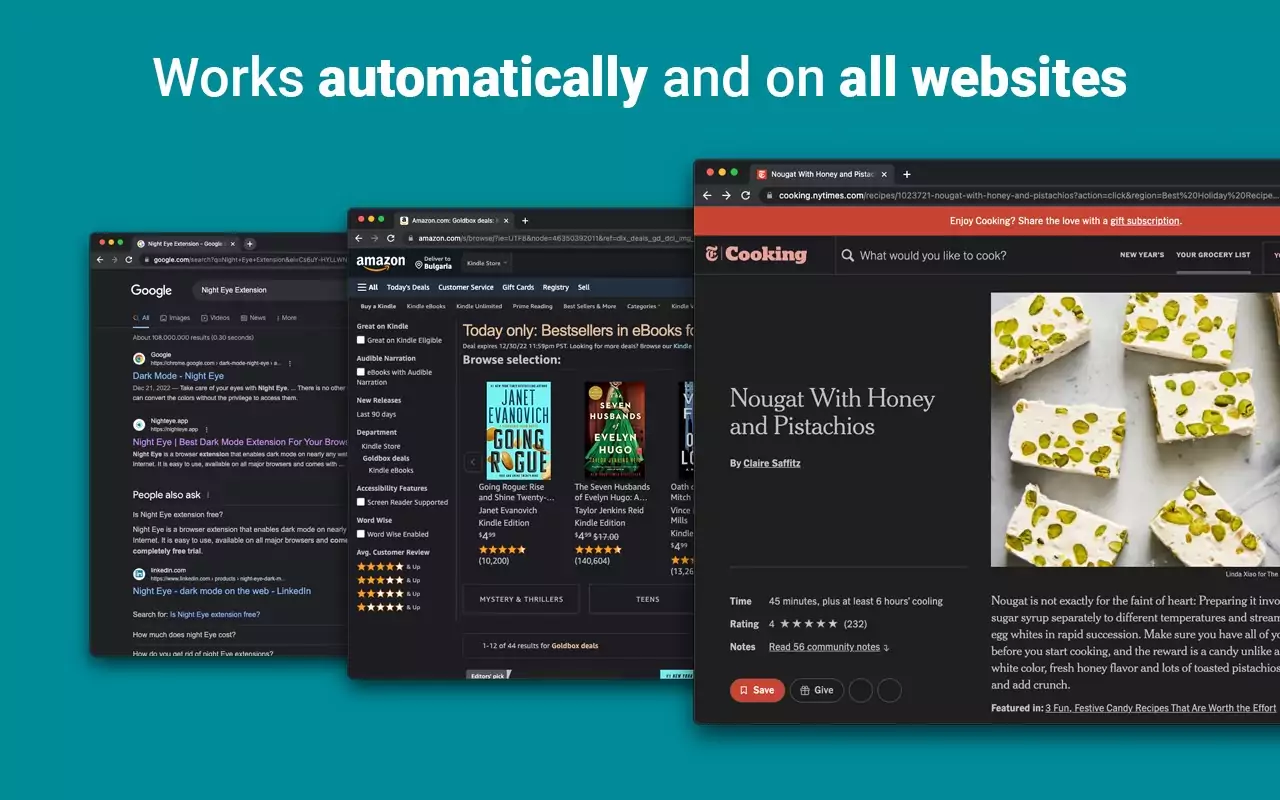Filter by one star & up reviews
The width and height of the screenshot is (1280, 800).
[389, 607]
